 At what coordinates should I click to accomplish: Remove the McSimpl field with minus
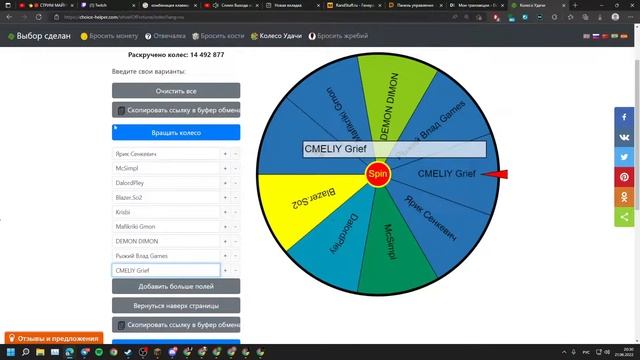point(236,168)
